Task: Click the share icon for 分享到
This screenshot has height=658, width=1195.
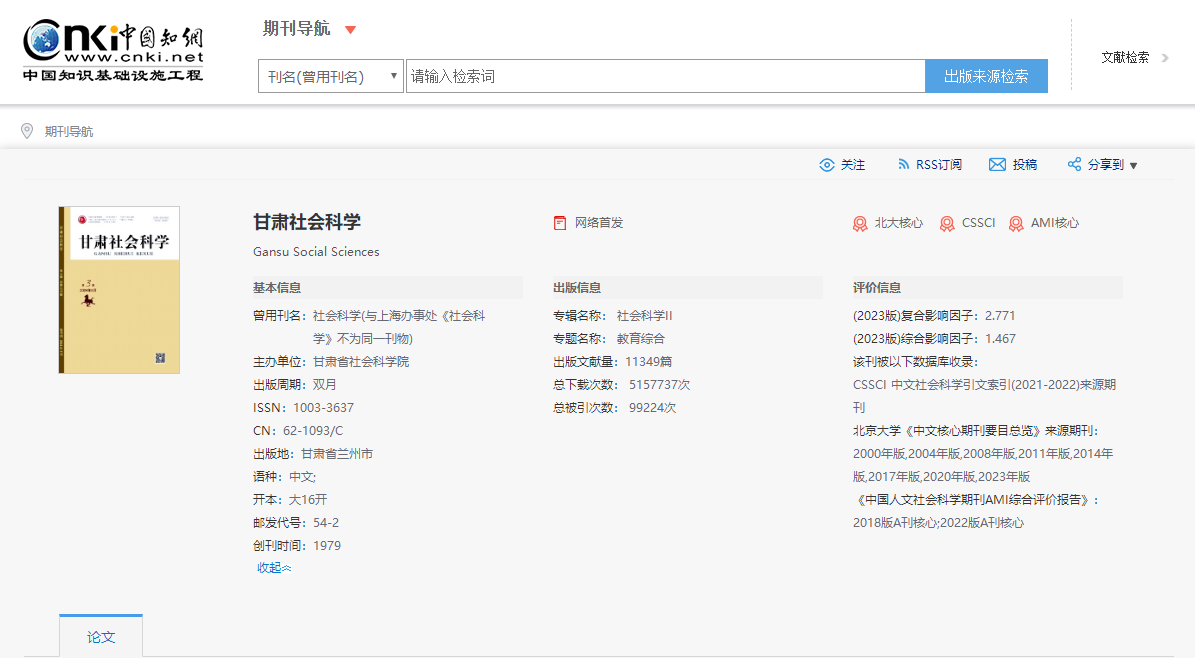Action: click(x=1075, y=164)
